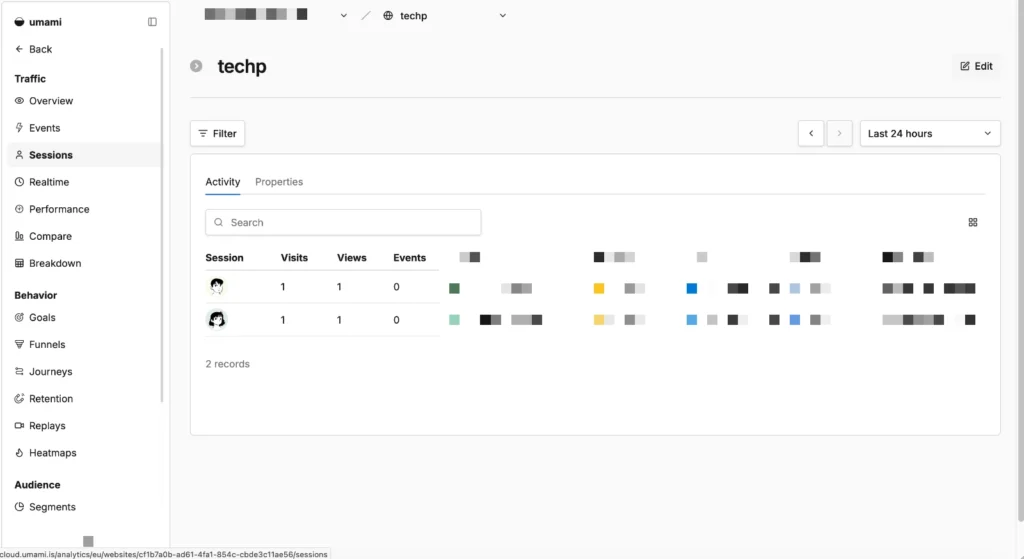
Task: Click the Edit button
Action: (976, 66)
